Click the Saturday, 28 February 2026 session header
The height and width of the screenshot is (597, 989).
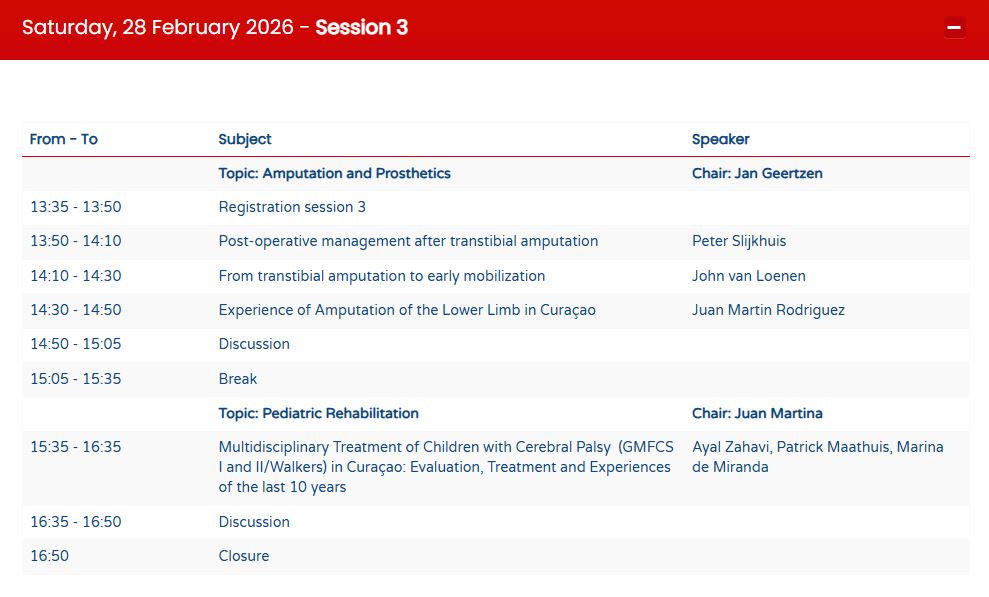pos(215,28)
